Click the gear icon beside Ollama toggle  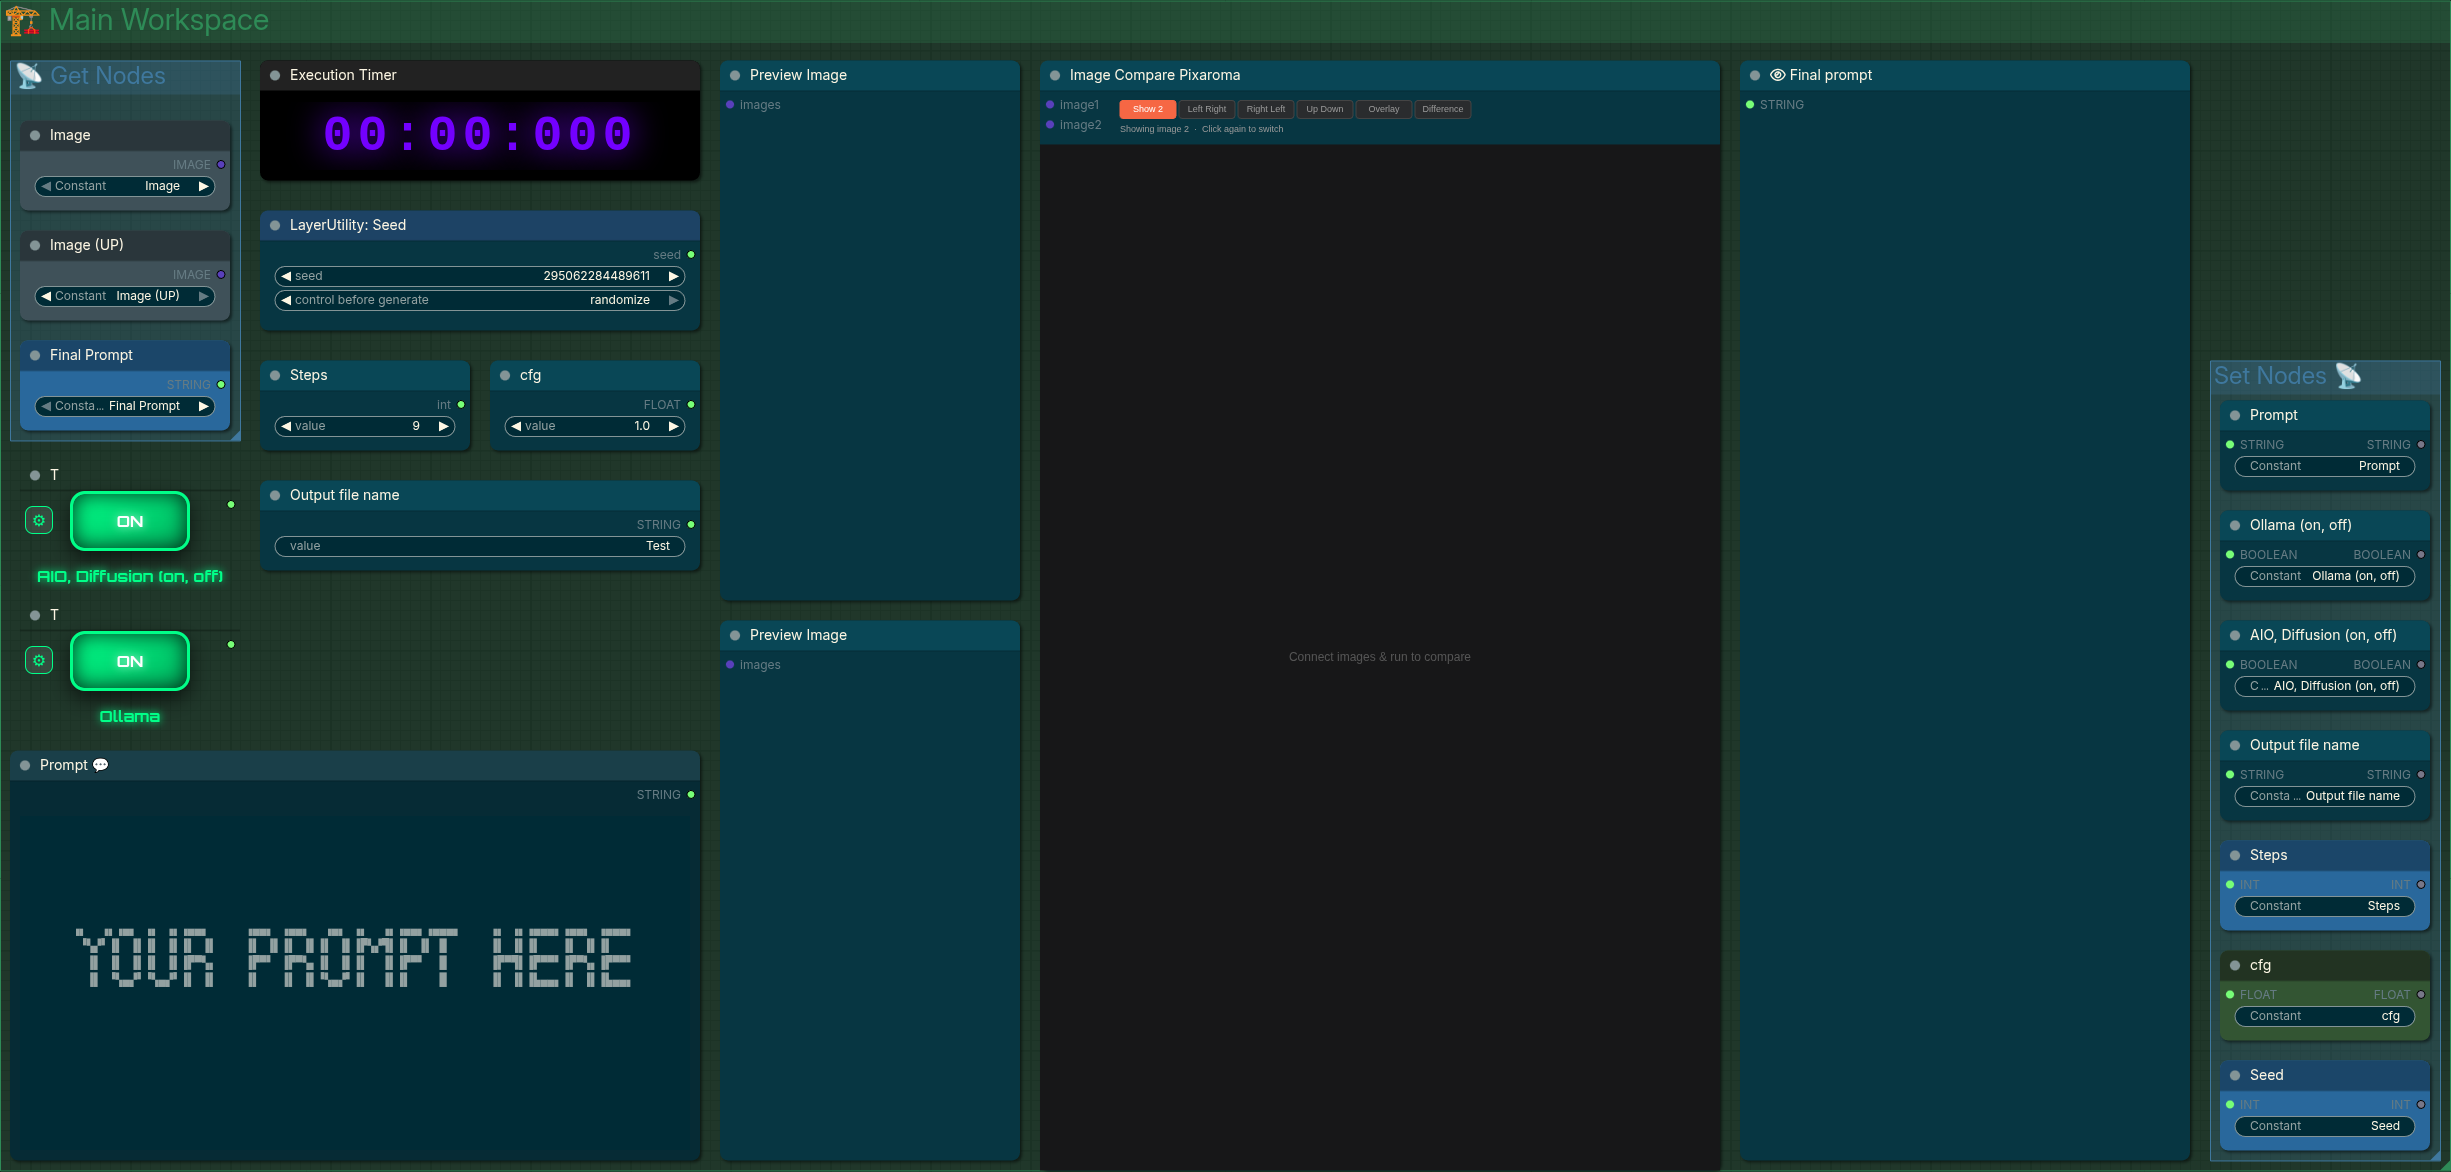[x=39, y=660]
